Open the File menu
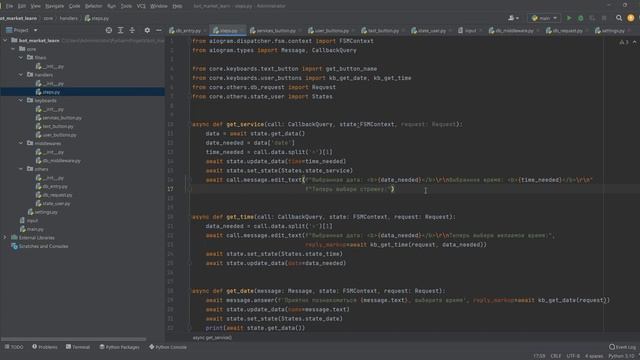 tap(9, 6)
